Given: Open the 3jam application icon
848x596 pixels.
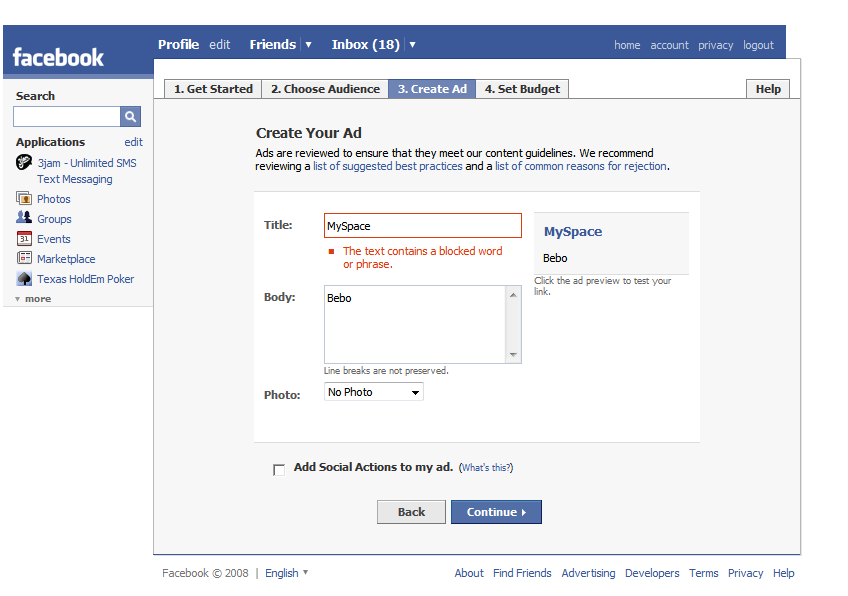Looking at the screenshot, I should point(24,162).
